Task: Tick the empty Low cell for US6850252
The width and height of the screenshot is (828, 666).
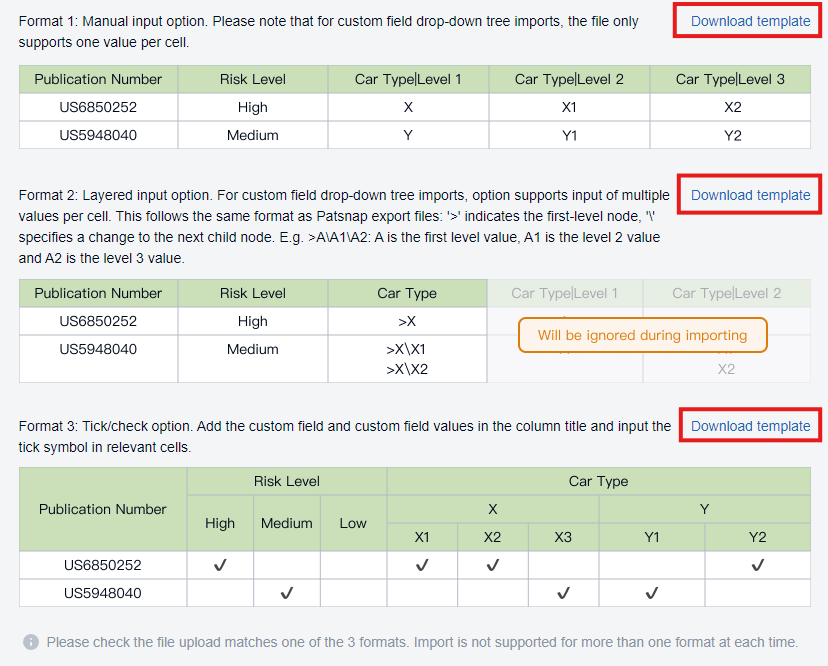Action: coord(353,565)
